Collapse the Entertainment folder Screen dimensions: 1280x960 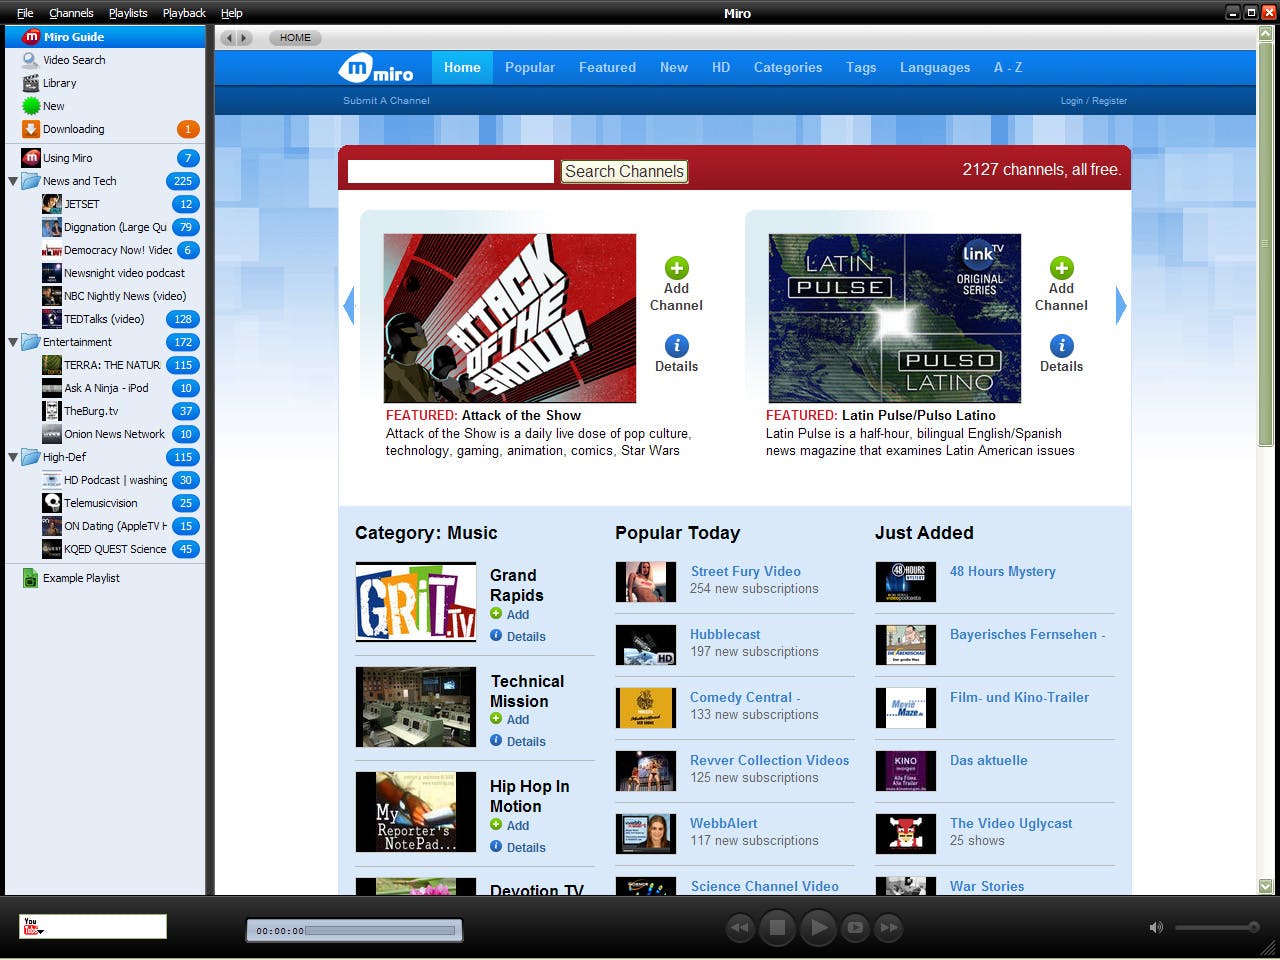click(x=13, y=342)
